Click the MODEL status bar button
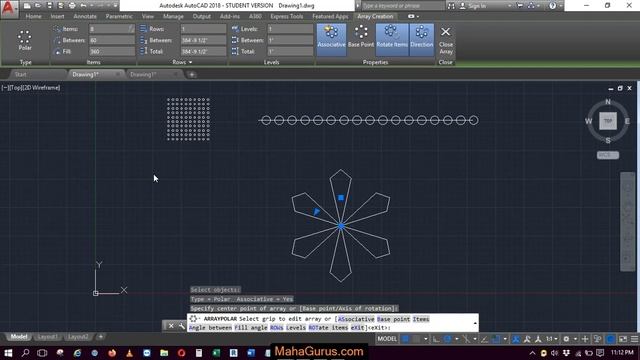Screen dimensions: 640x360 387,339
